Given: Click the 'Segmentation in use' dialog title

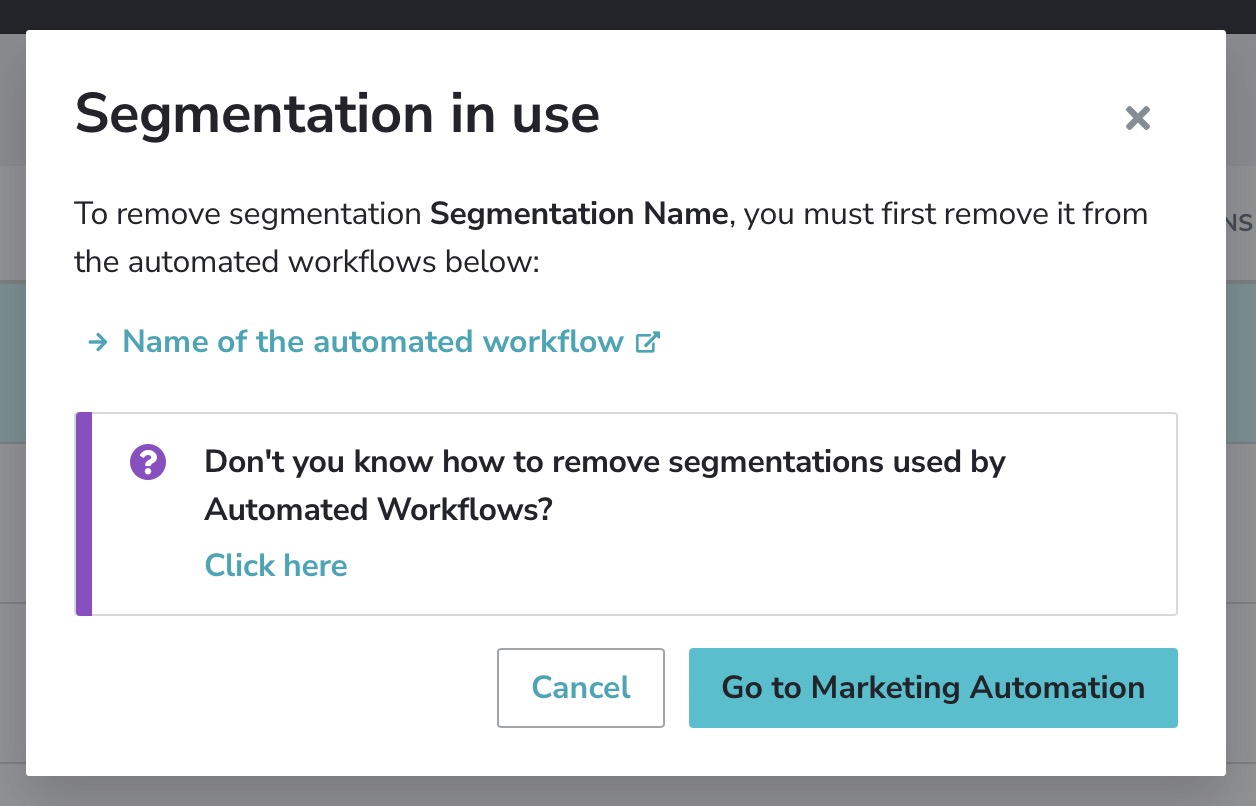Looking at the screenshot, I should pyautogui.click(x=337, y=114).
